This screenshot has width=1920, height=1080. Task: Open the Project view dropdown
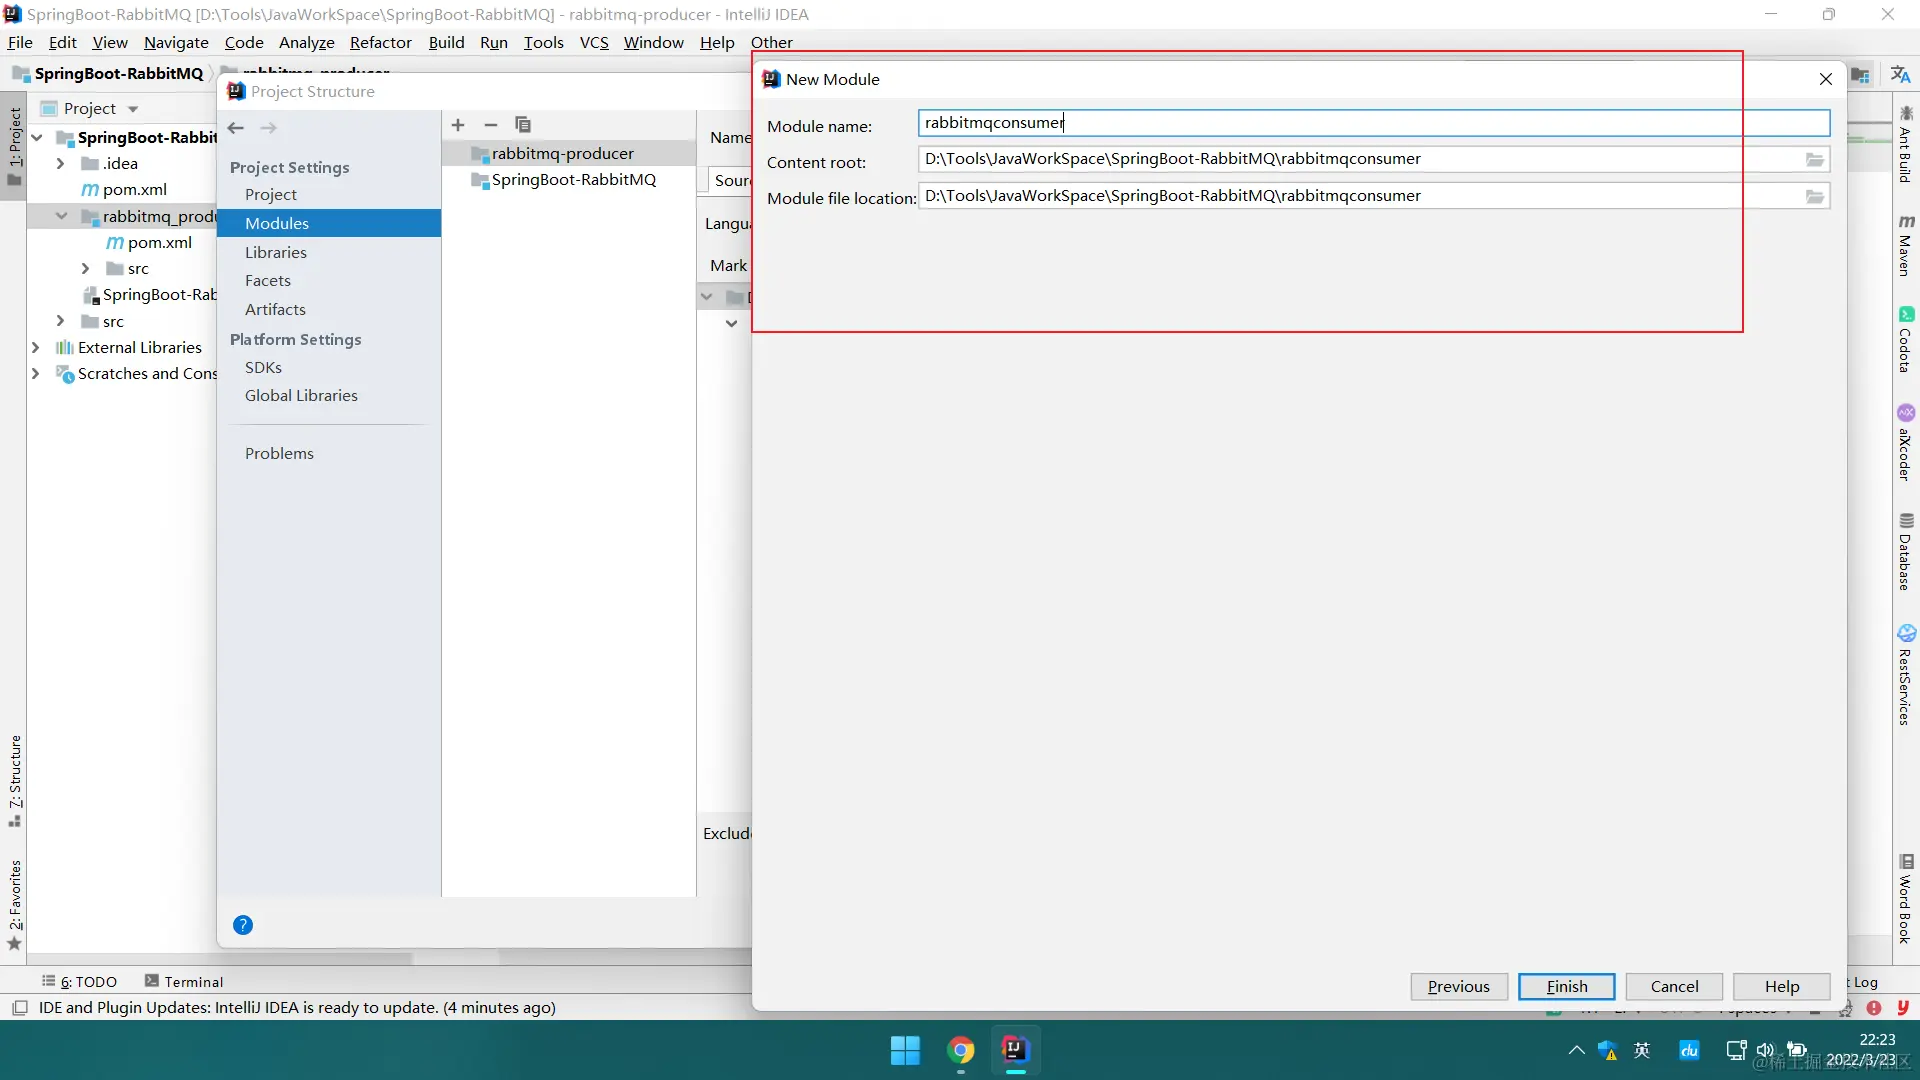132,109
